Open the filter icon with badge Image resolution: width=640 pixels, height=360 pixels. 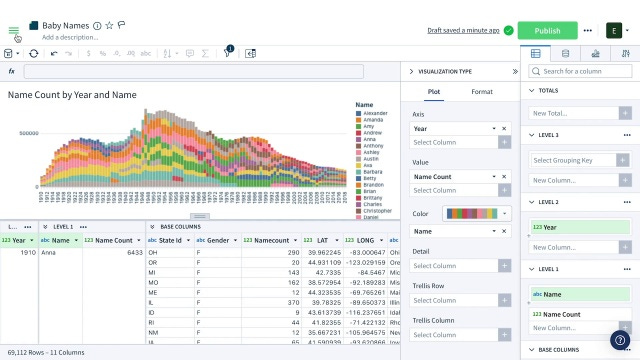click(227, 53)
